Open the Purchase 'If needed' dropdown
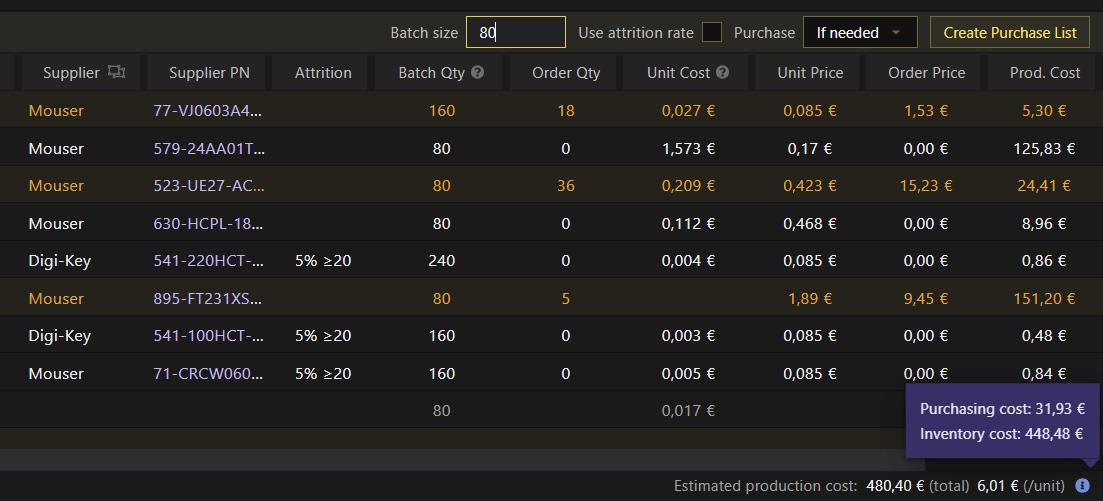Screen dimensions: 1103x501 tap(860, 33)
